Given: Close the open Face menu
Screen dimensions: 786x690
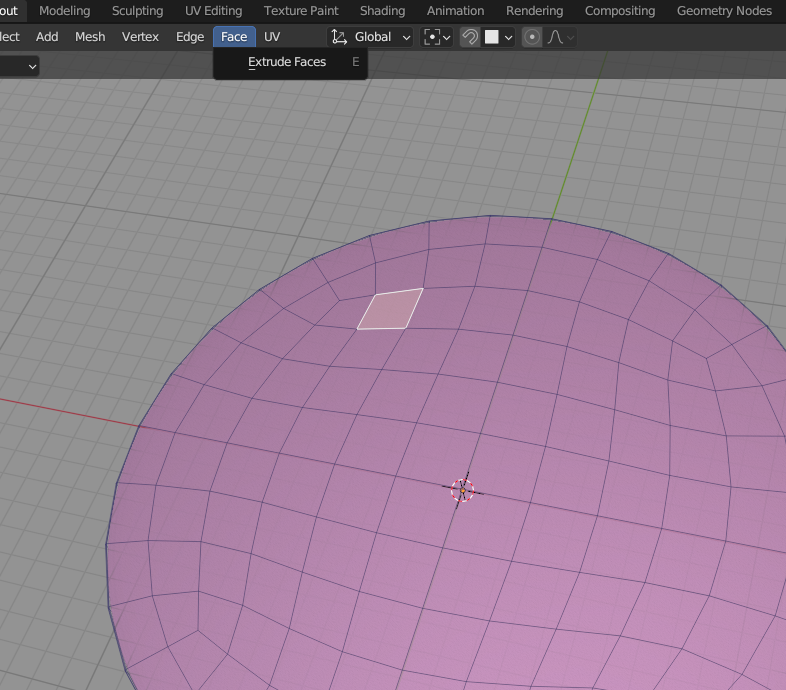Looking at the screenshot, I should (x=234, y=37).
